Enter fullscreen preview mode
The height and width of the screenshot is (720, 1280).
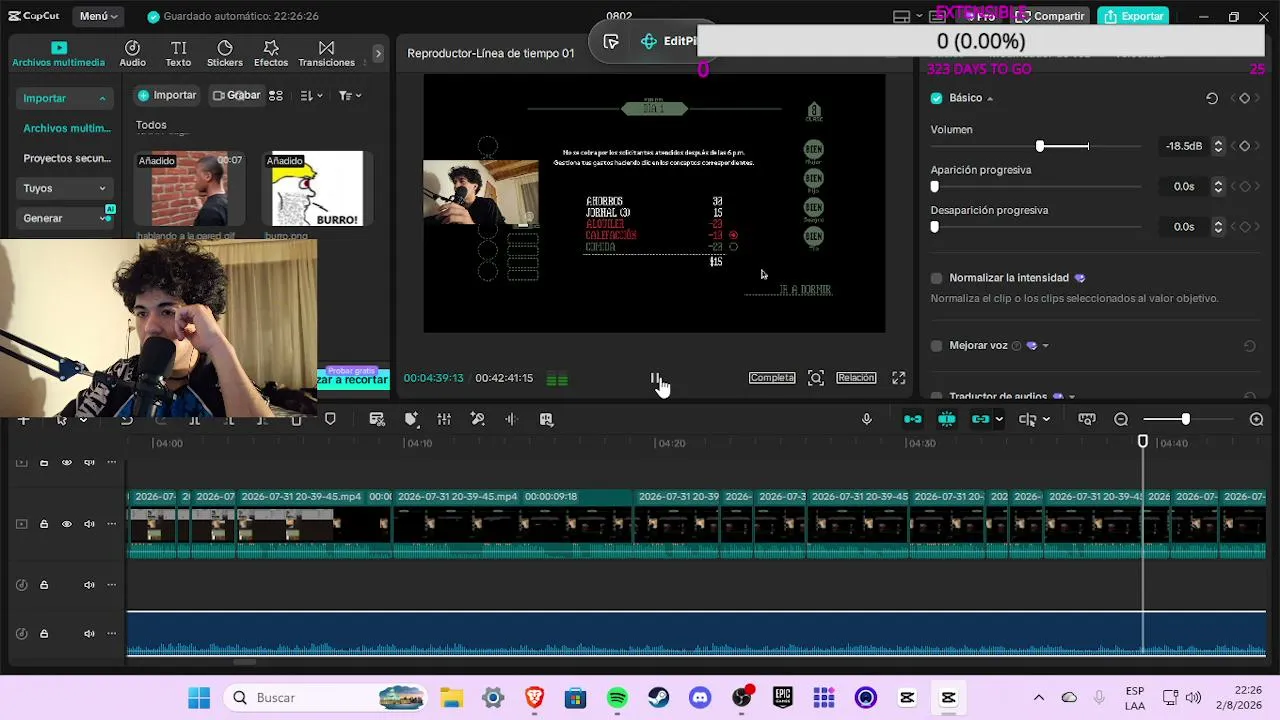pos(899,378)
